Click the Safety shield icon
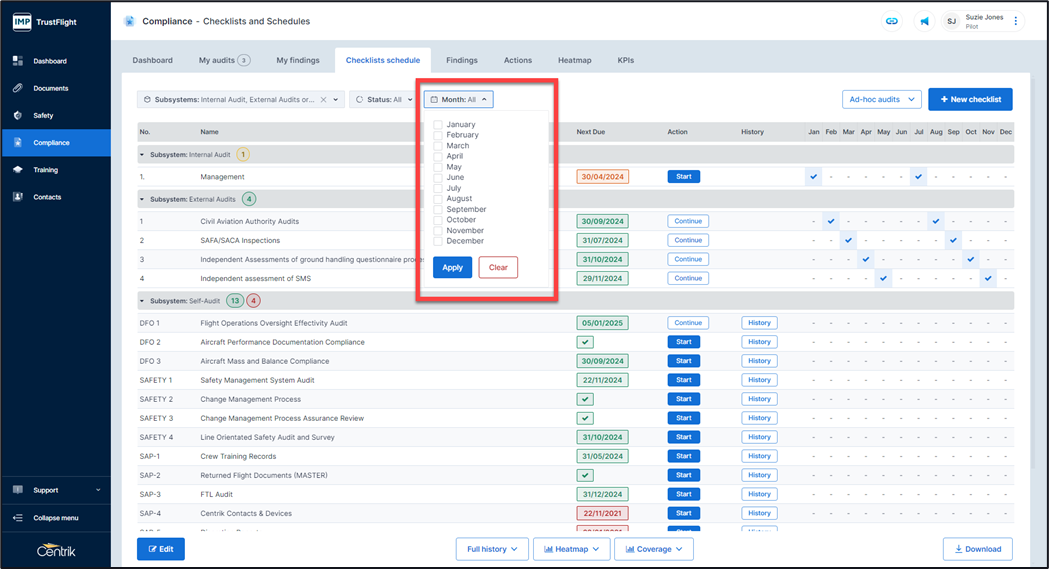The height and width of the screenshot is (569, 1049). 18,115
